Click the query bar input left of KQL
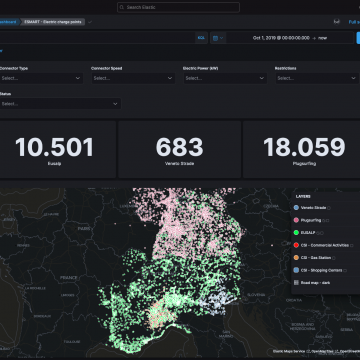Screen dimensions: 360x360 pyautogui.click(x=97, y=38)
